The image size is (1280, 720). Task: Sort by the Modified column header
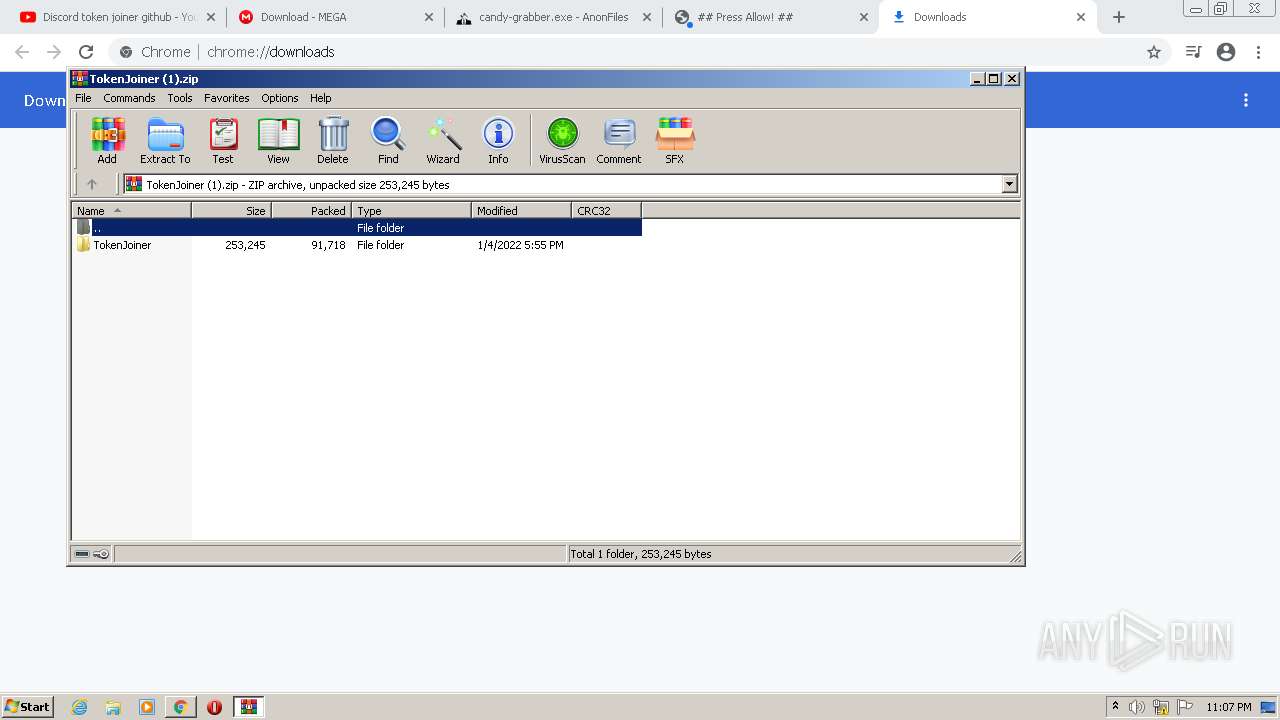[521, 210]
